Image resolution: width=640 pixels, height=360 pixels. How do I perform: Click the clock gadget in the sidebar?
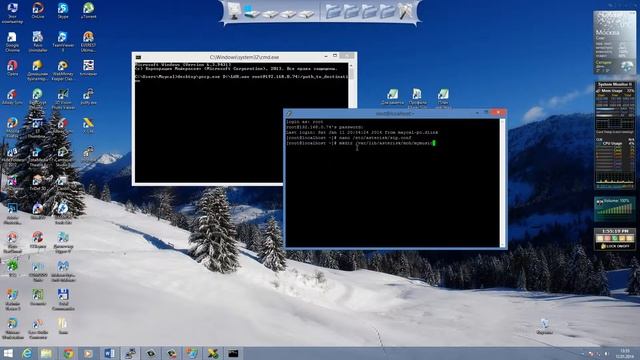click(615, 239)
